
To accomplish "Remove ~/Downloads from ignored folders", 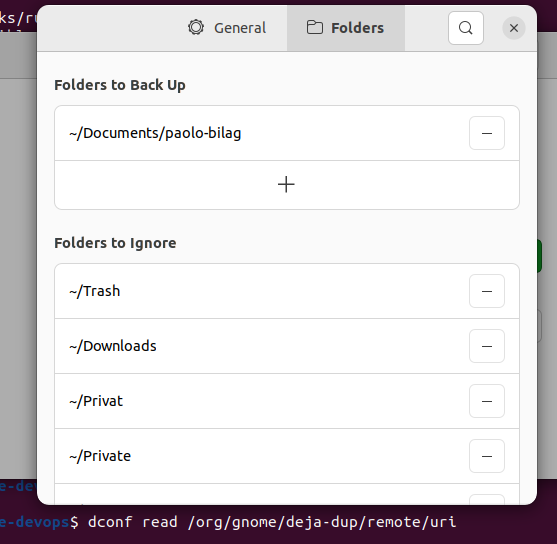I will [x=487, y=346].
